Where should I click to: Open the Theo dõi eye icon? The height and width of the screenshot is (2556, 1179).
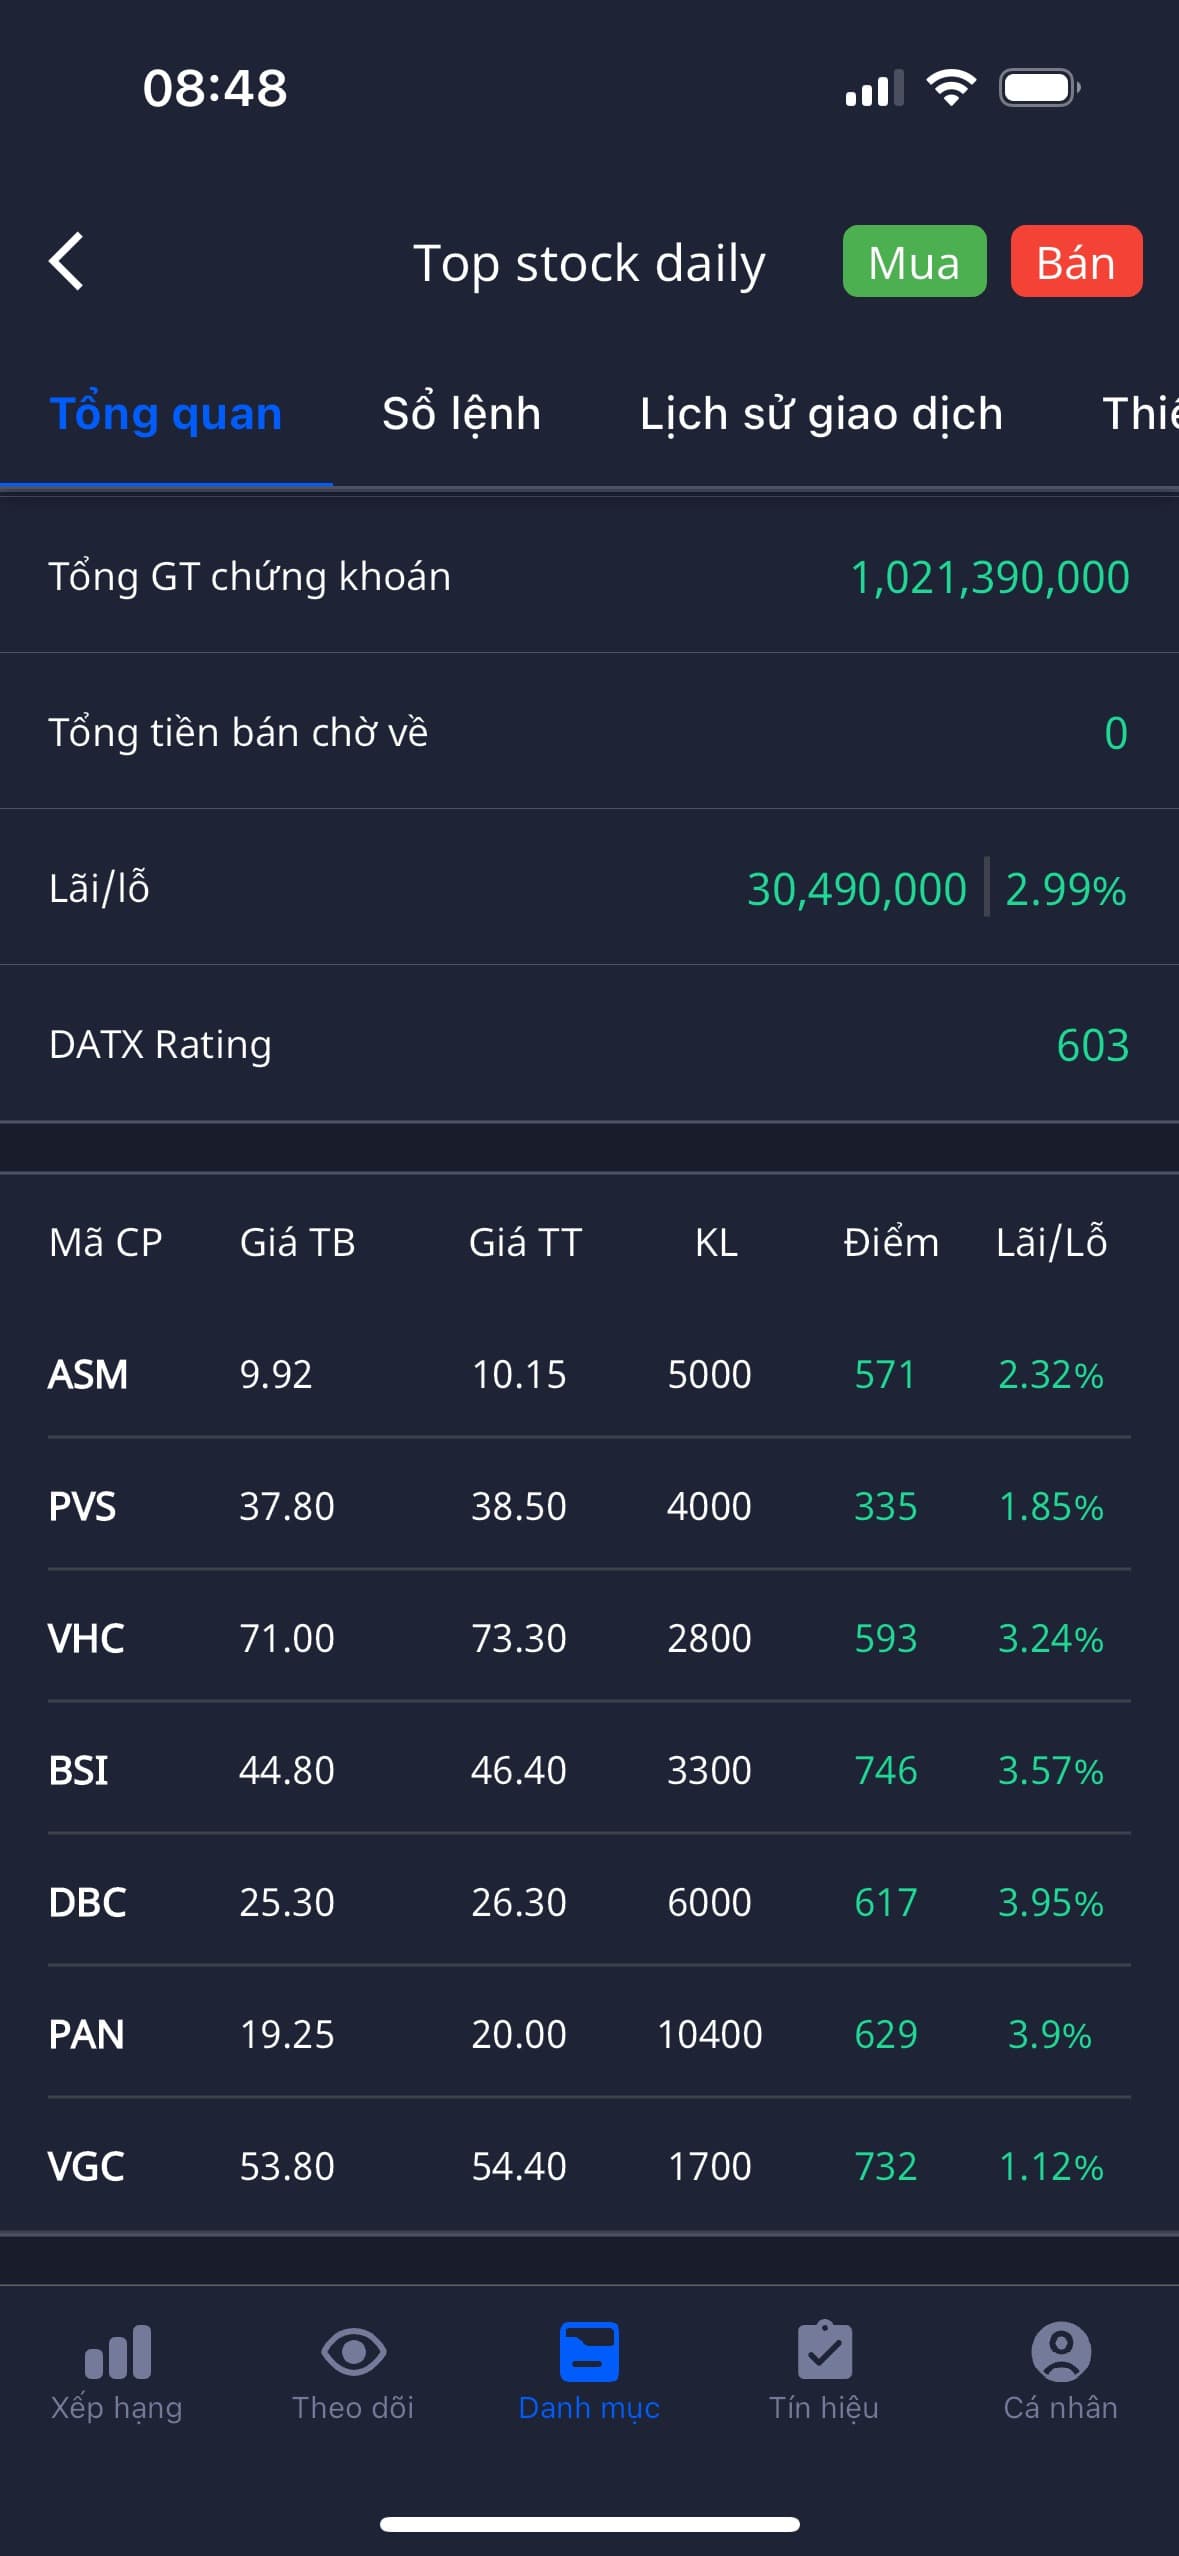click(x=353, y=2351)
